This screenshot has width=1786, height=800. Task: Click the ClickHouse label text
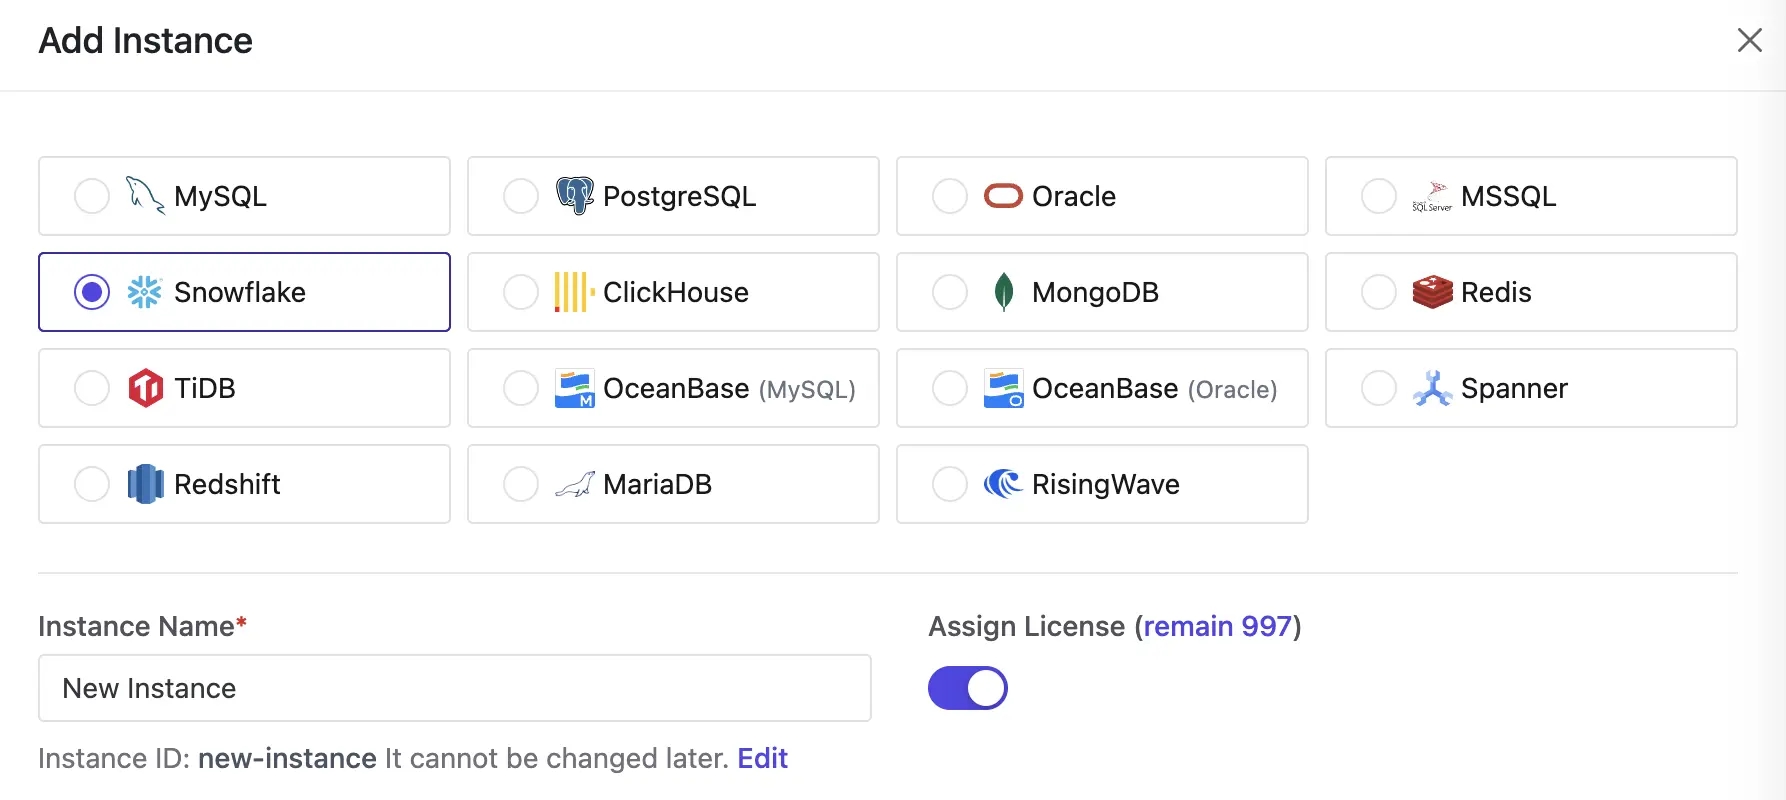point(676,292)
